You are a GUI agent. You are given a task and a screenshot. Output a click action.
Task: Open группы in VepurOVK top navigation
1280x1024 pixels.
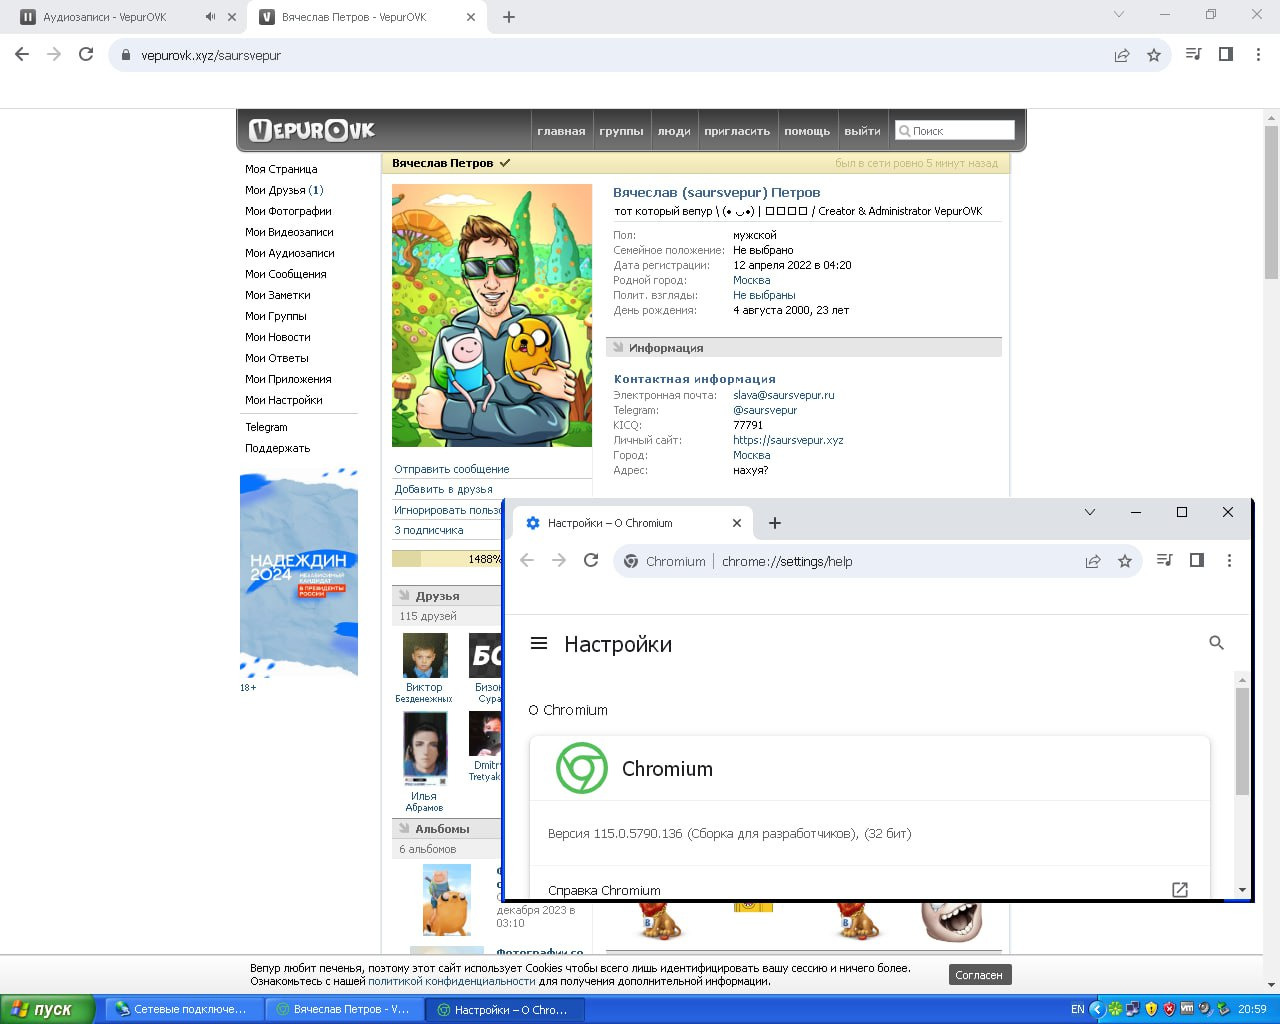(x=621, y=131)
